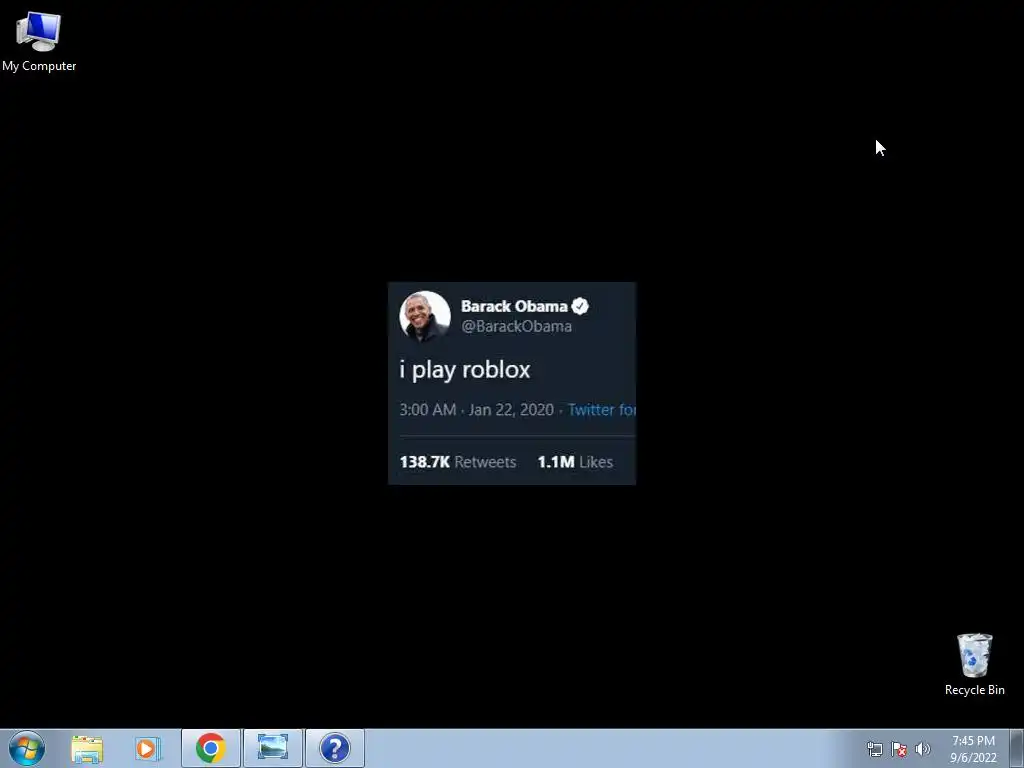1024x768 pixels.
Task: Click the Show Desktop strip beside the clock
Action: 1017,748
